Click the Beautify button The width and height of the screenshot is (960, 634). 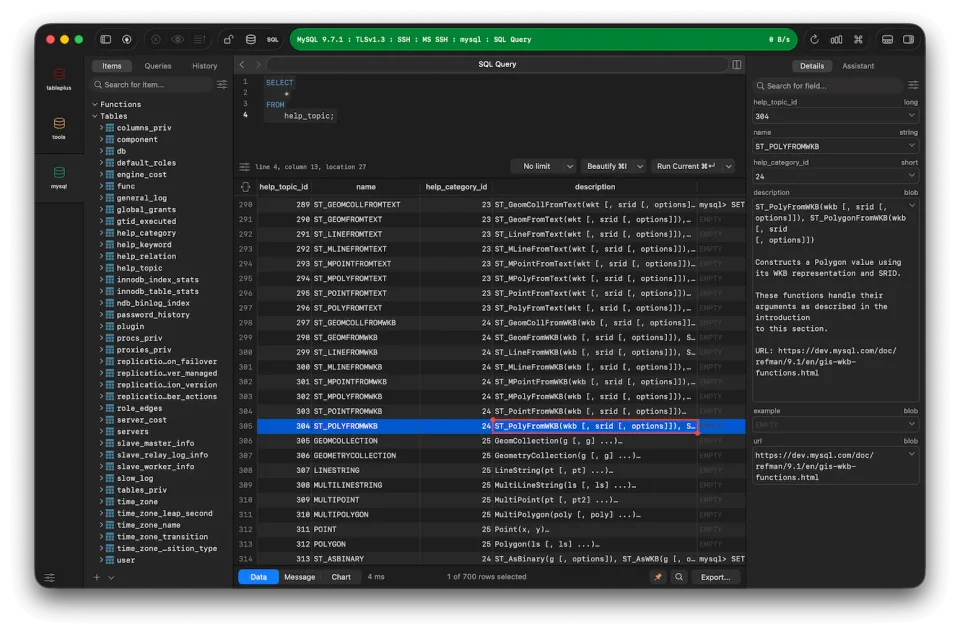click(x=607, y=166)
